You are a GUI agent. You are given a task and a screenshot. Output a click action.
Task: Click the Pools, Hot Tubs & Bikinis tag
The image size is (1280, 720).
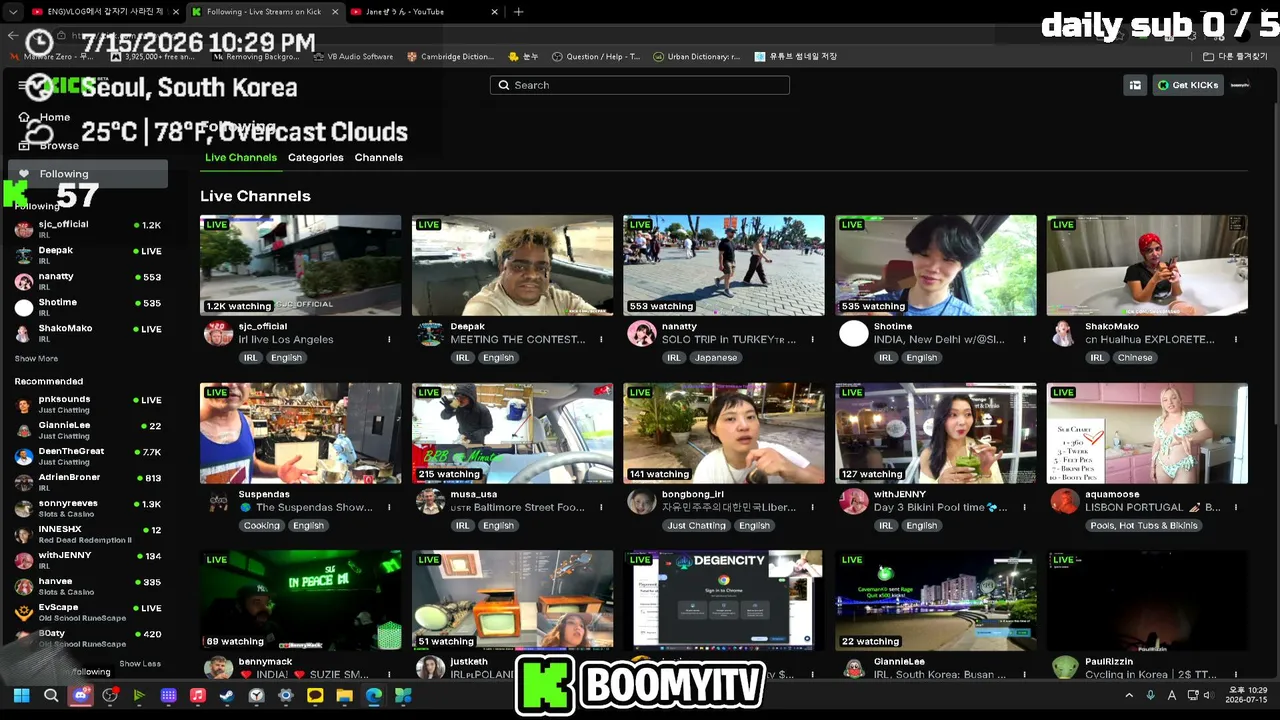[1144, 525]
